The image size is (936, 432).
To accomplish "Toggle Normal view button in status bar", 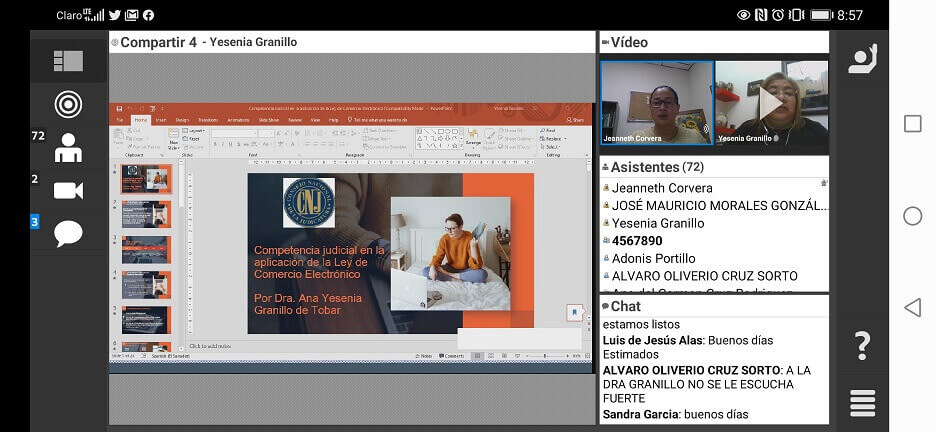I will pos(477,356).
